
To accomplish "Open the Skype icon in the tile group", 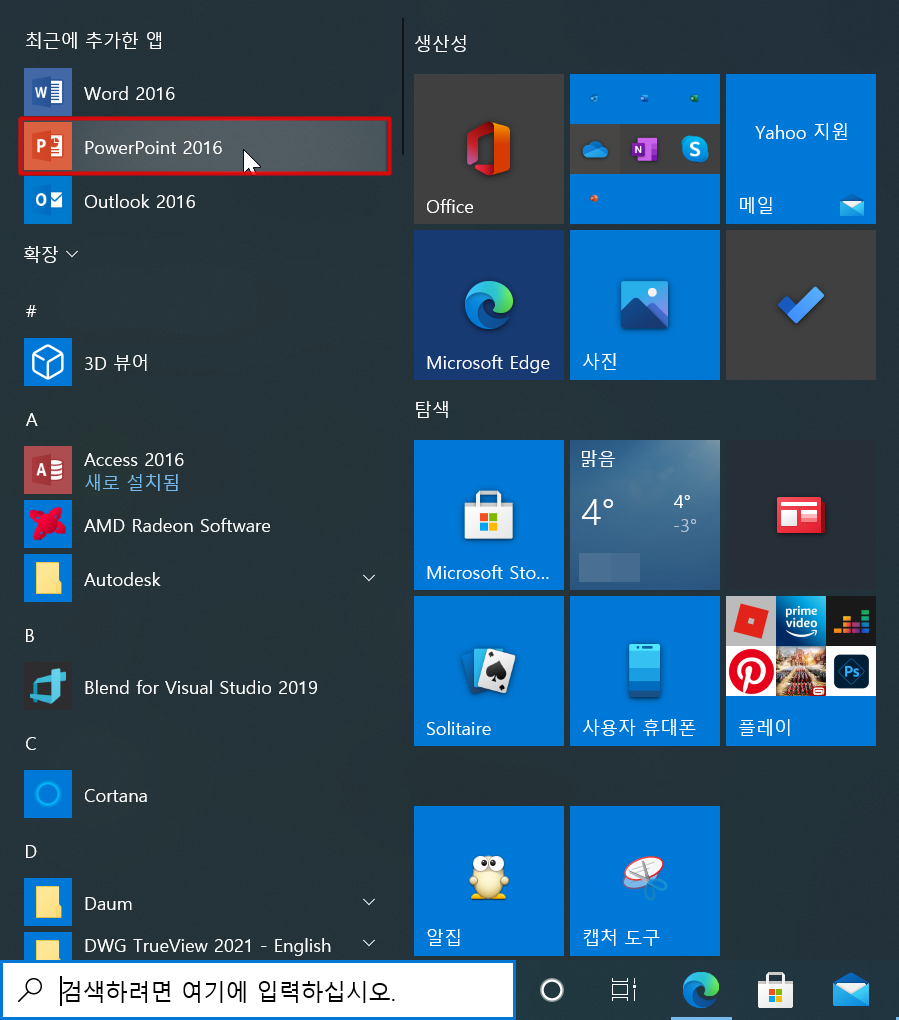I will 695,150.
